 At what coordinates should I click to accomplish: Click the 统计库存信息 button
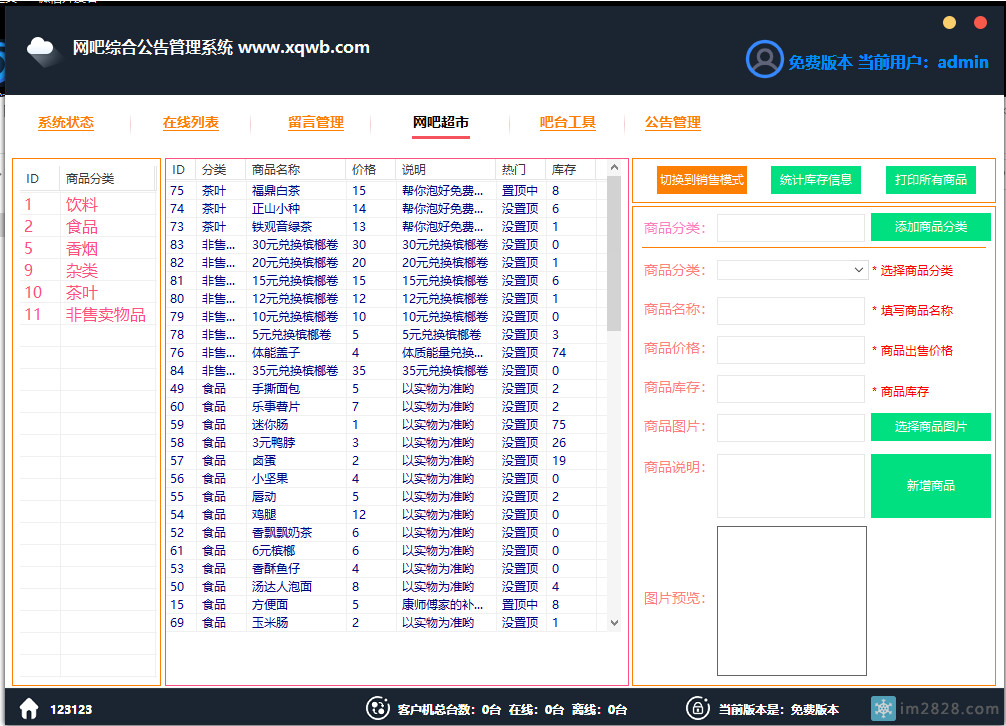[817, 180]
